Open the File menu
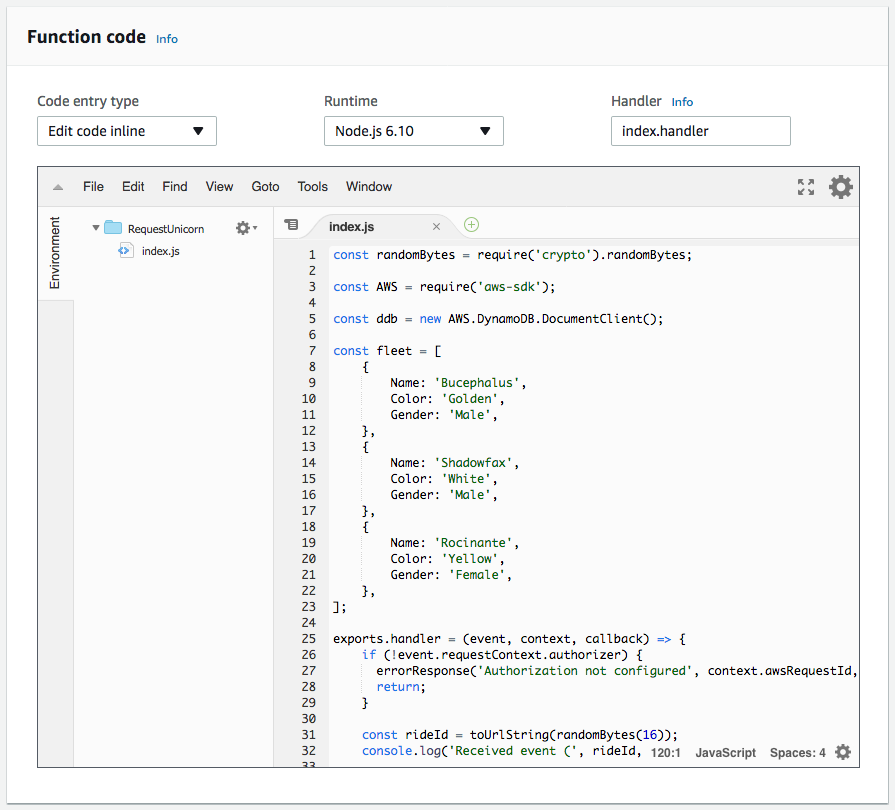This screenshot has height=810, width=895. (x=94, y=187)
